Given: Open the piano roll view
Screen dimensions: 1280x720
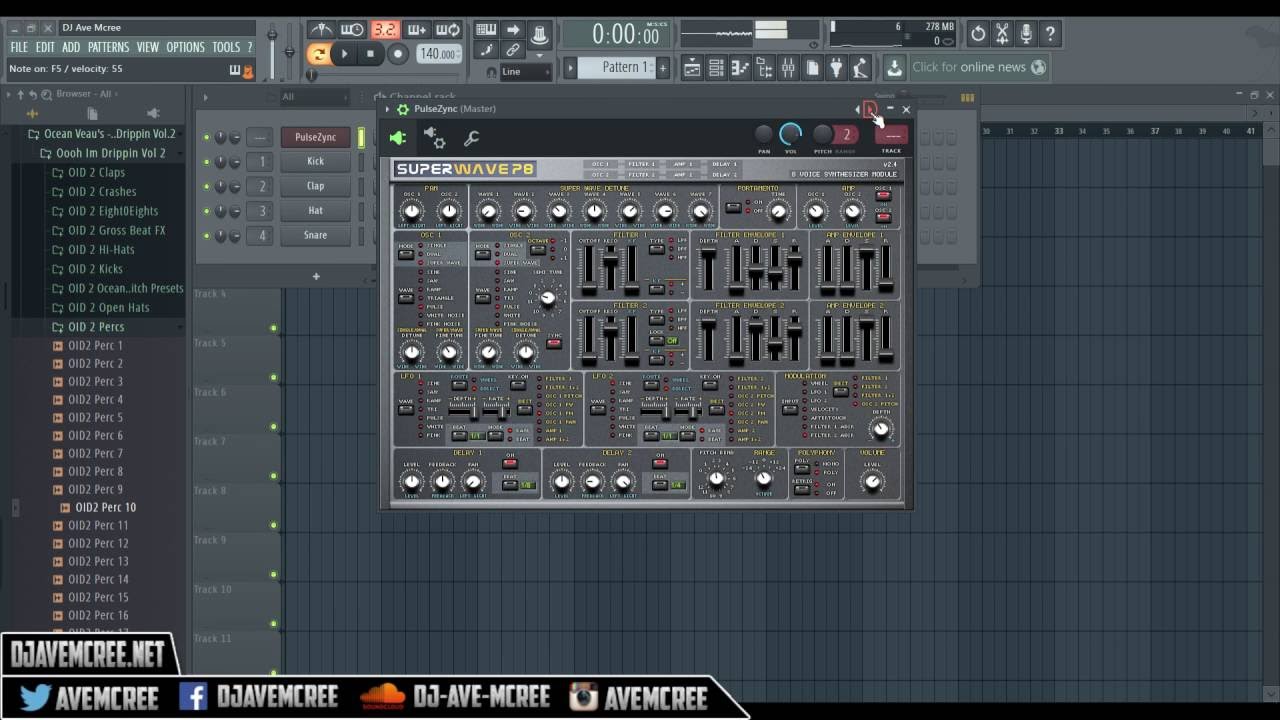Looking at the screenshot, I should coord(740,68).
